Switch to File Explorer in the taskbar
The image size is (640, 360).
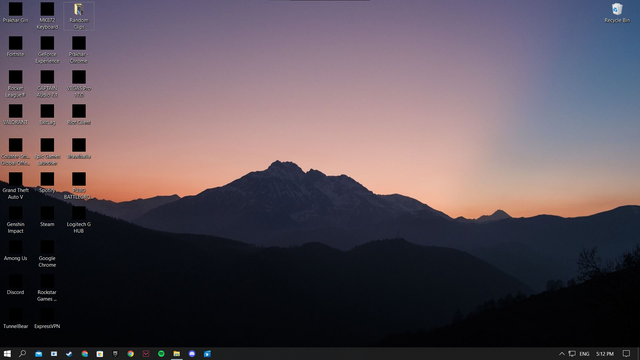point(176,354)
